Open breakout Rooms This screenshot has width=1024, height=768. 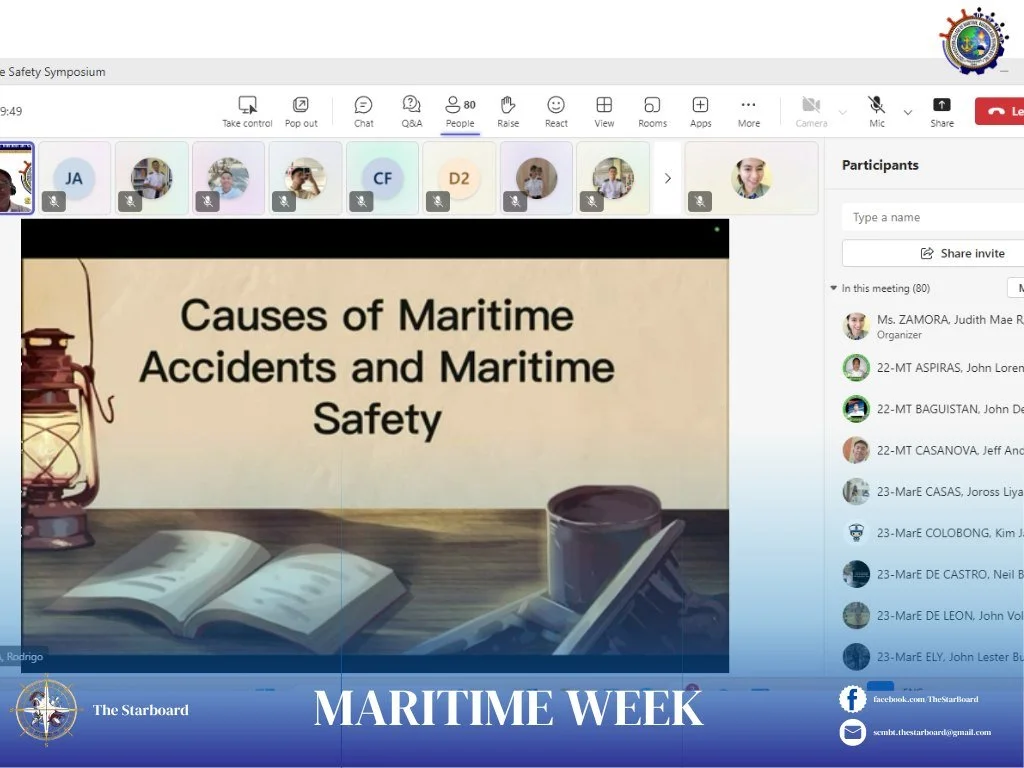(652, 112)
